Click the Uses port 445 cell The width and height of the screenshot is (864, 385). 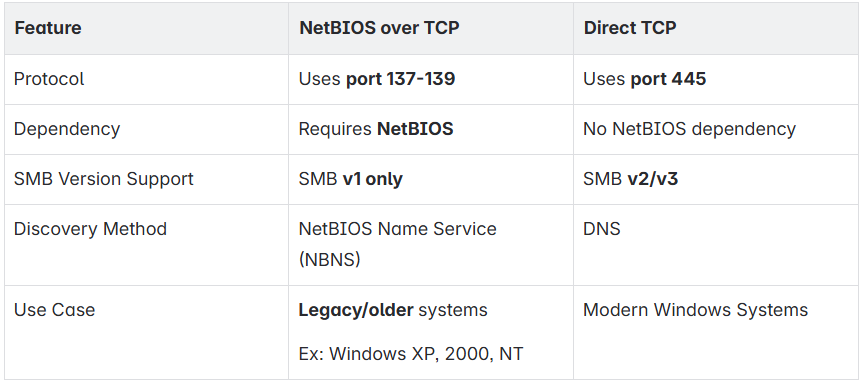(644, 79)
